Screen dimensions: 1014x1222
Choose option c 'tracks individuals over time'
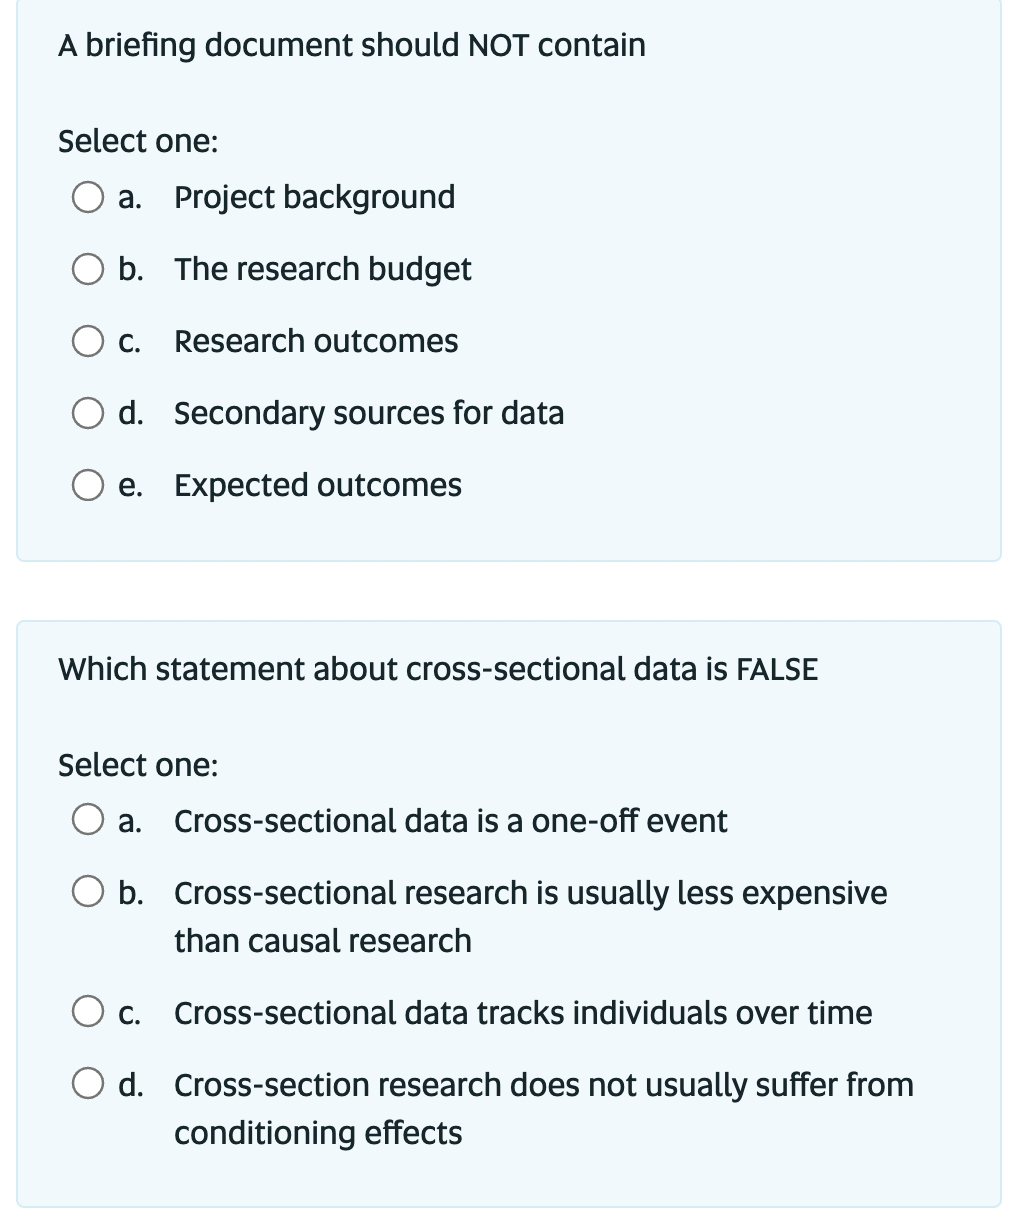coord(88,1014)
